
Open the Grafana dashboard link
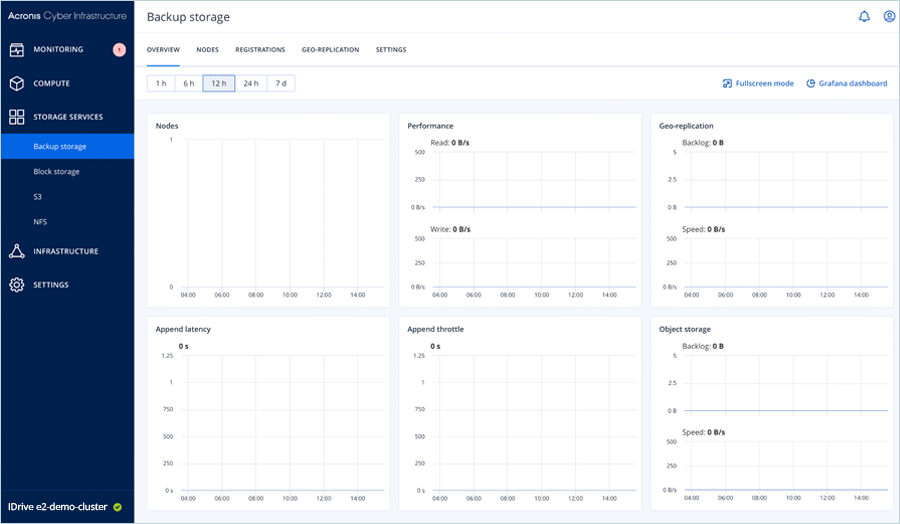click(x=846, y=83)
